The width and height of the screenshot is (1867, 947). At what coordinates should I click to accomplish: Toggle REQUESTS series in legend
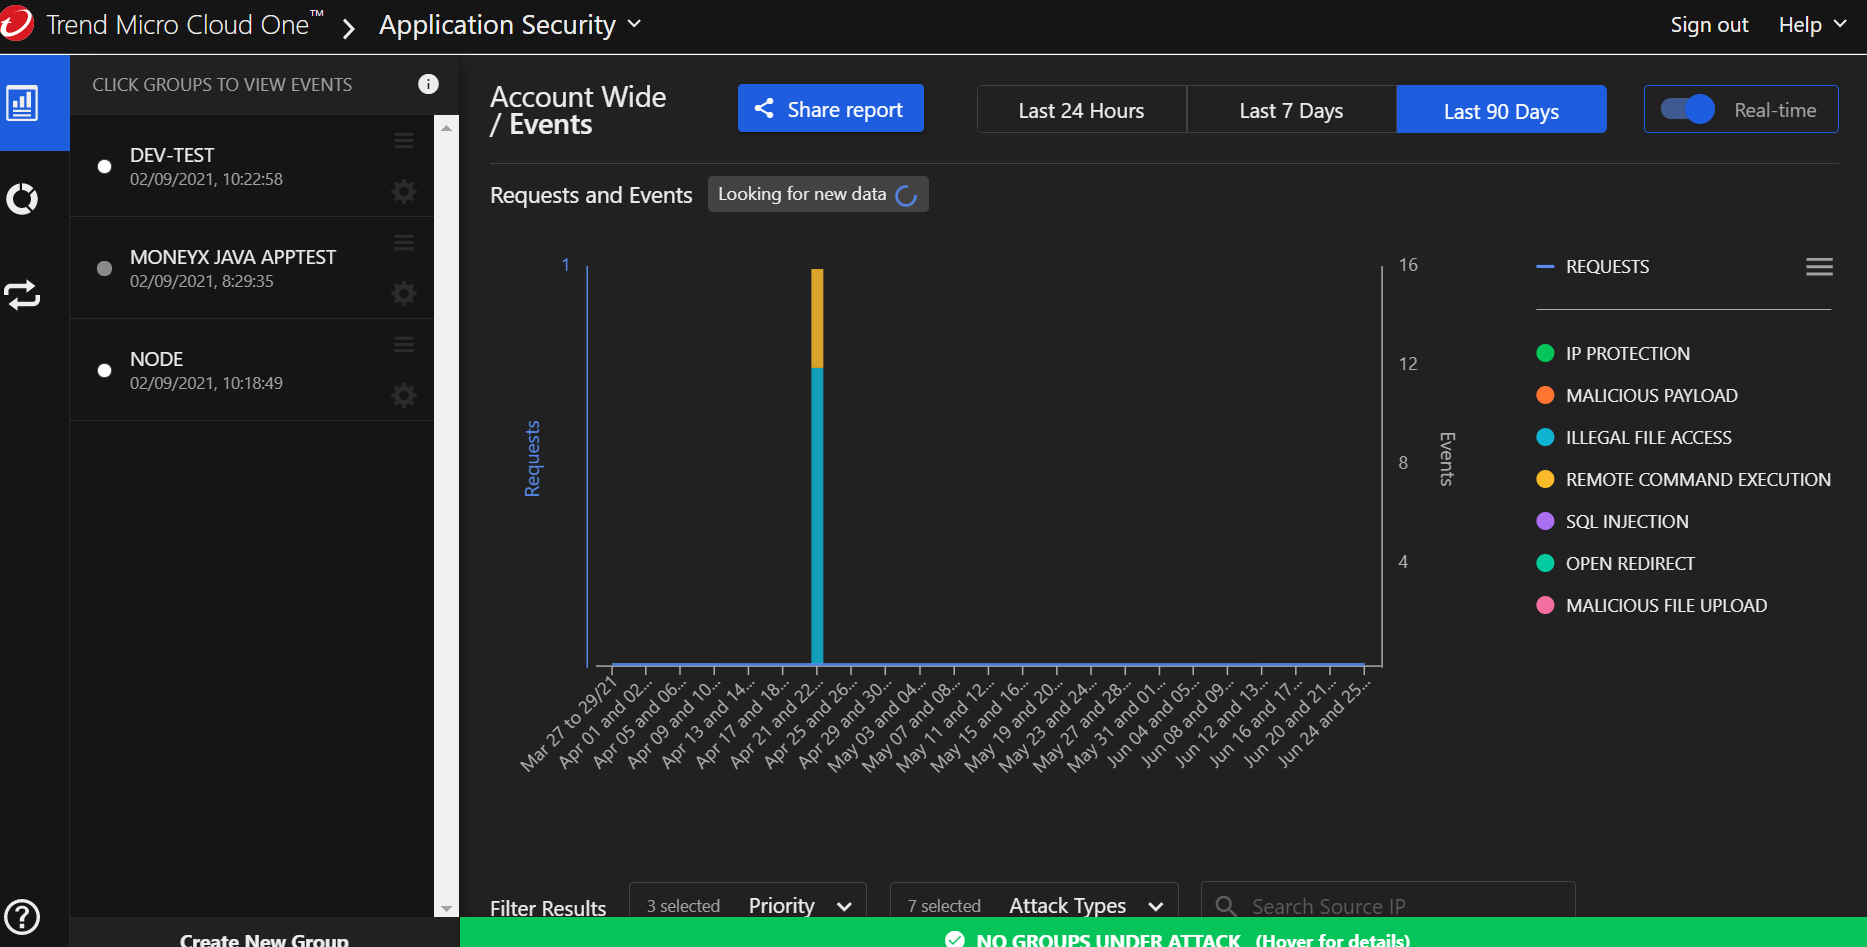pos(1593,267)
